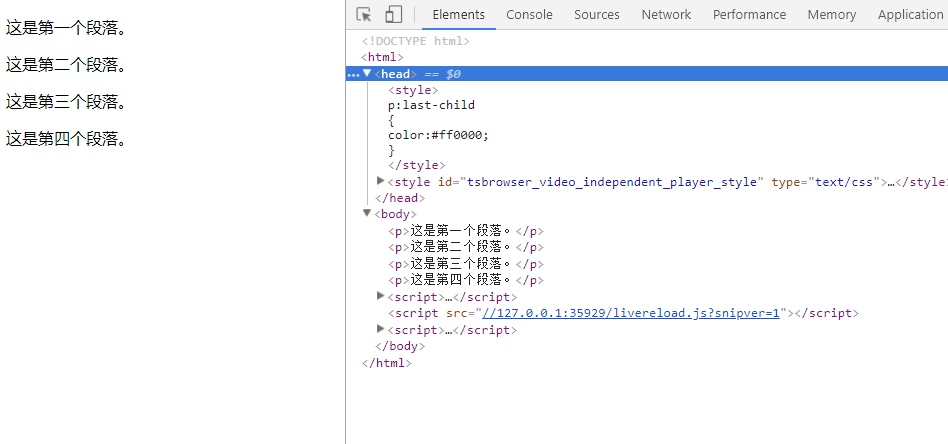Click rendered paragraph 这是第二个段落 on the page

[x=67, y=65]
